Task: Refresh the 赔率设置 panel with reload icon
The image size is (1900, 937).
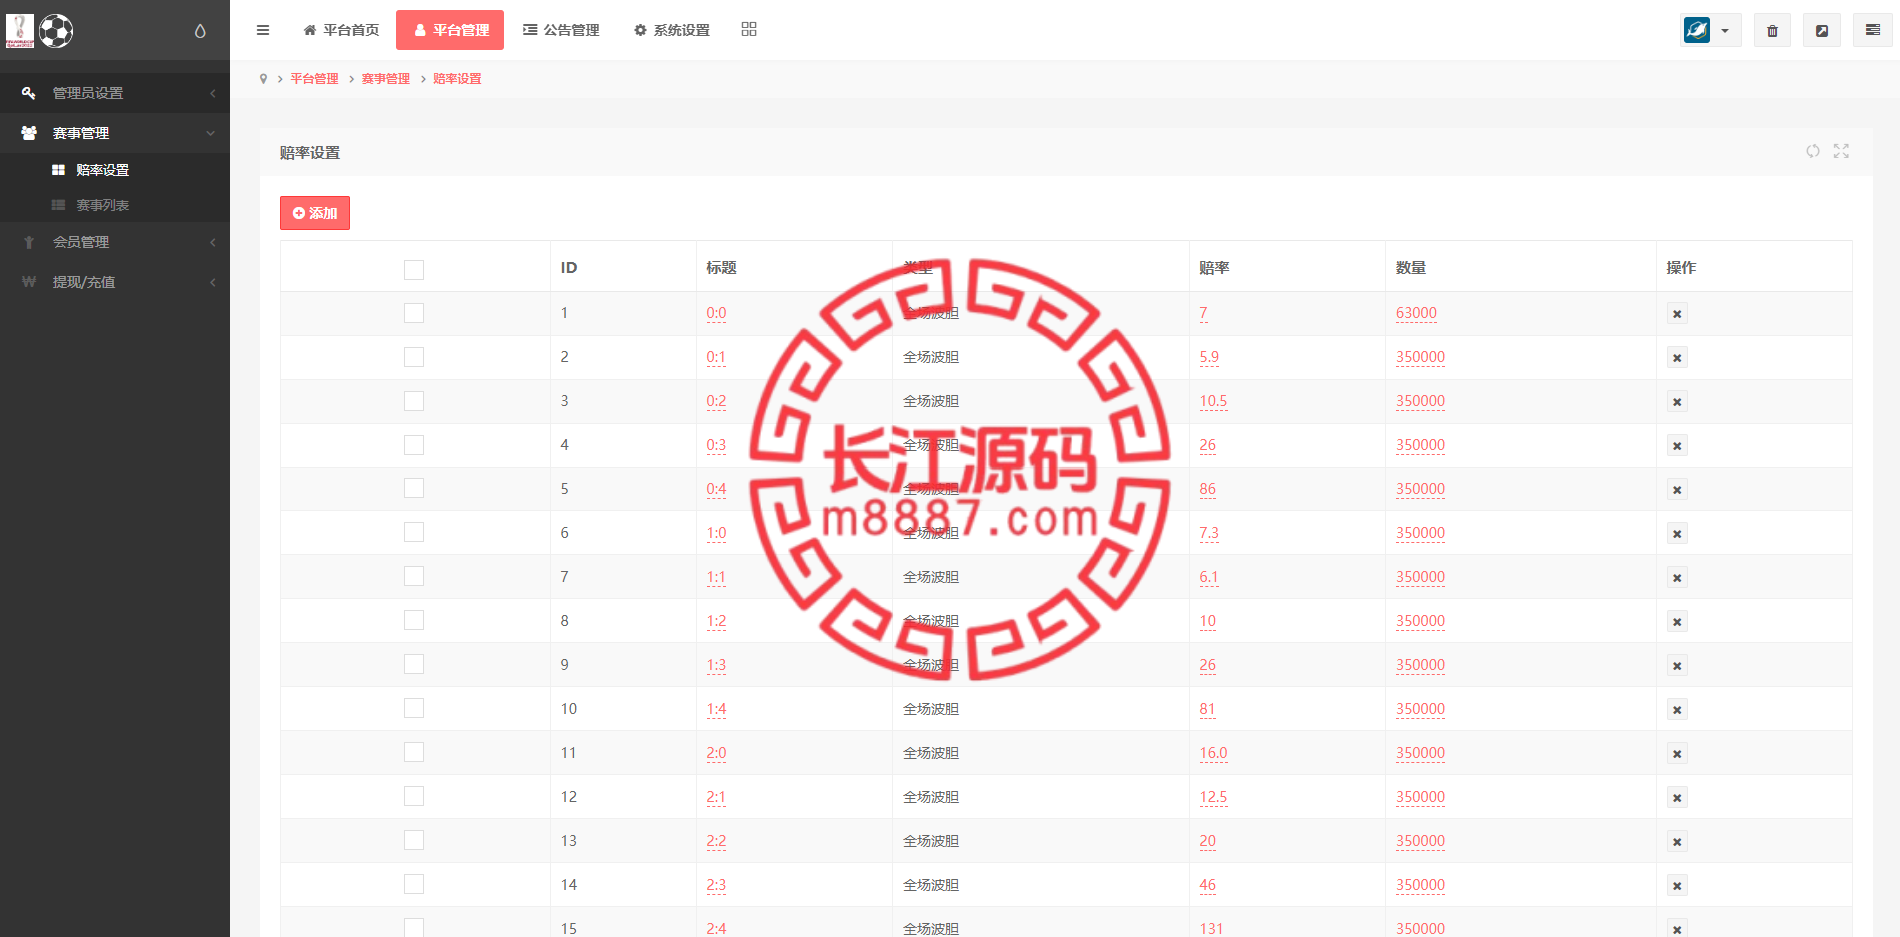Action: pos(1813,151)
